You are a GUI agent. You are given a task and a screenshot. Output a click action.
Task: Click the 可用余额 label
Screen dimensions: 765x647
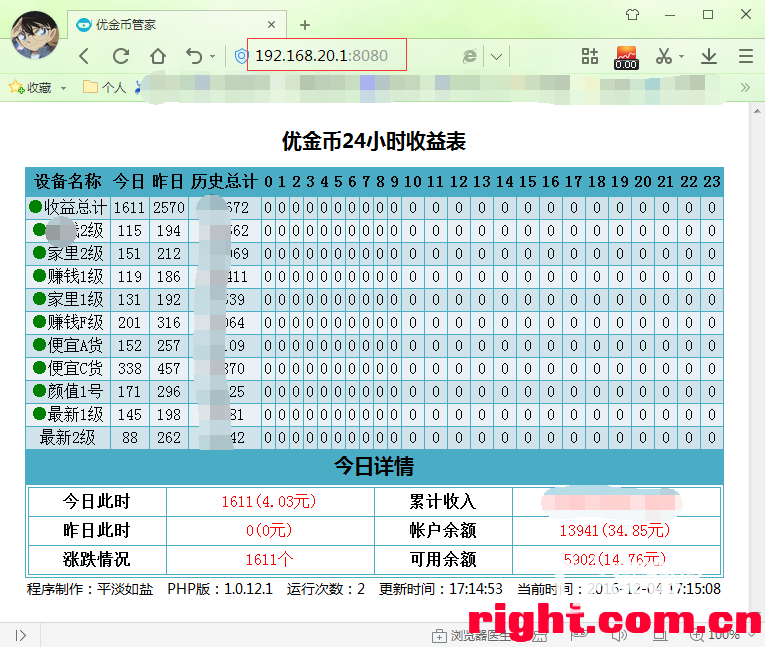coord(443,560)
